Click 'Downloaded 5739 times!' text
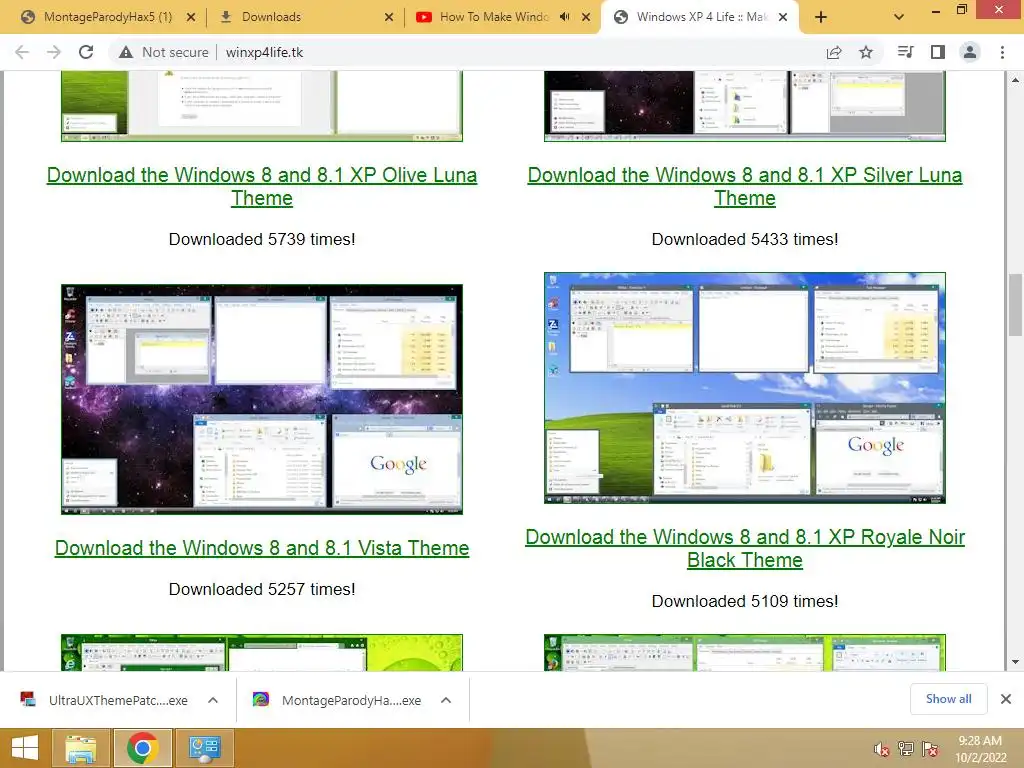This screenshot has width=1024, height=768. (x=262, y=239)
